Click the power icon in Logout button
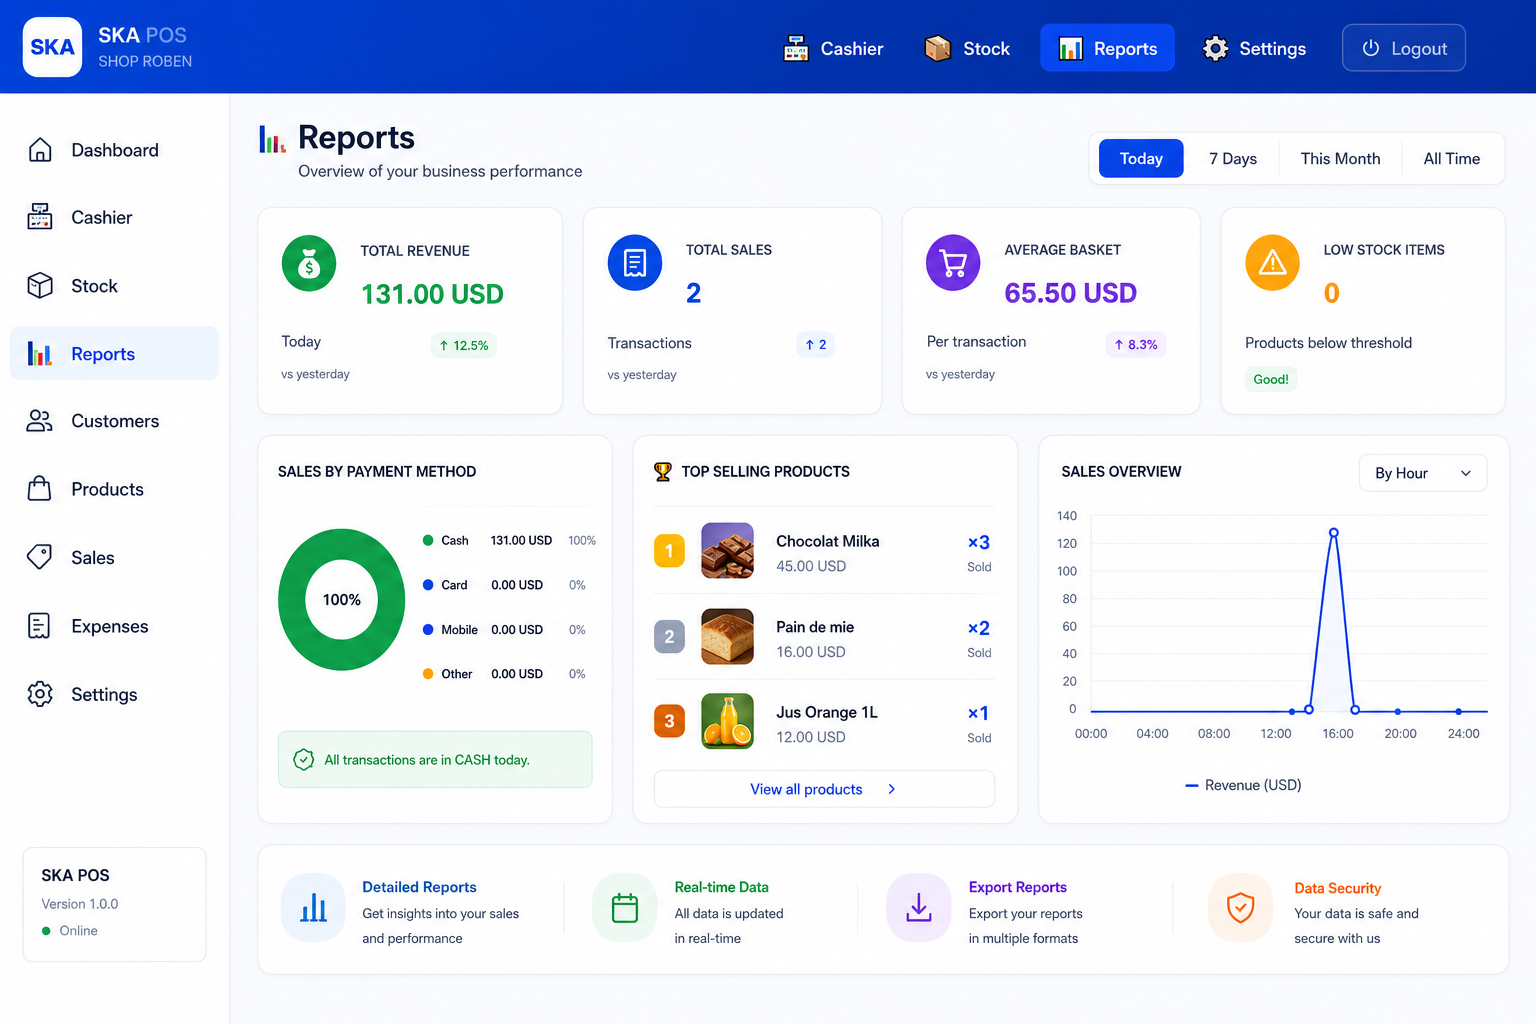The image size is (1536, 1024). [1371, 48]
